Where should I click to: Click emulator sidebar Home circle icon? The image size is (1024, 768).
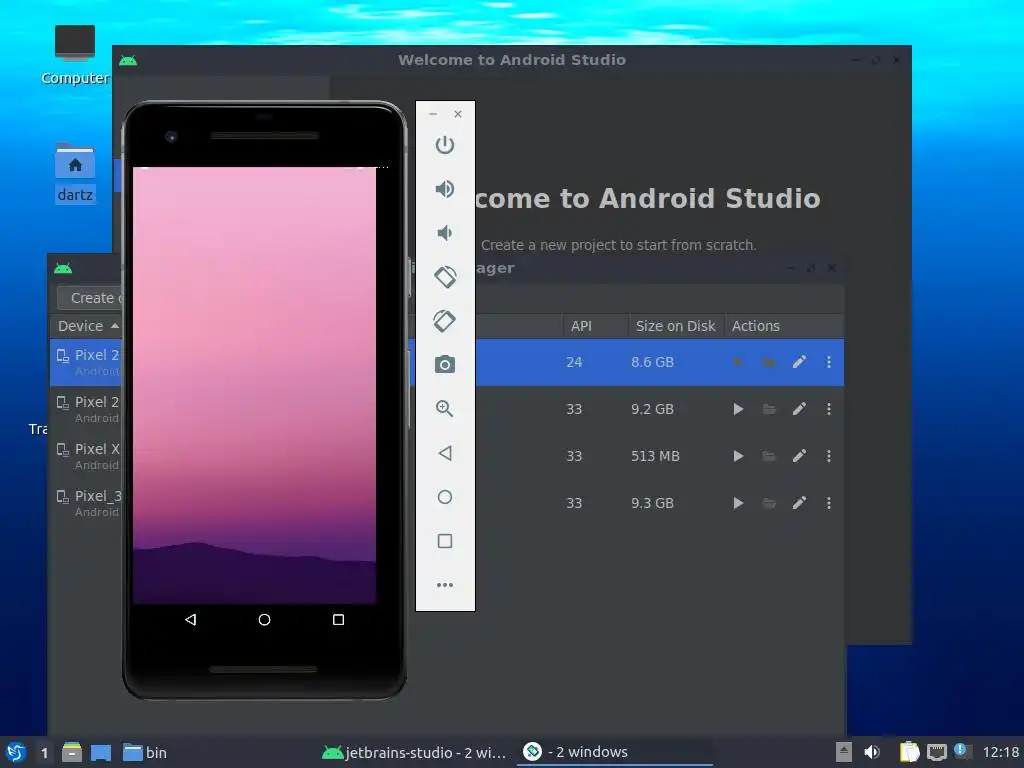445,497
